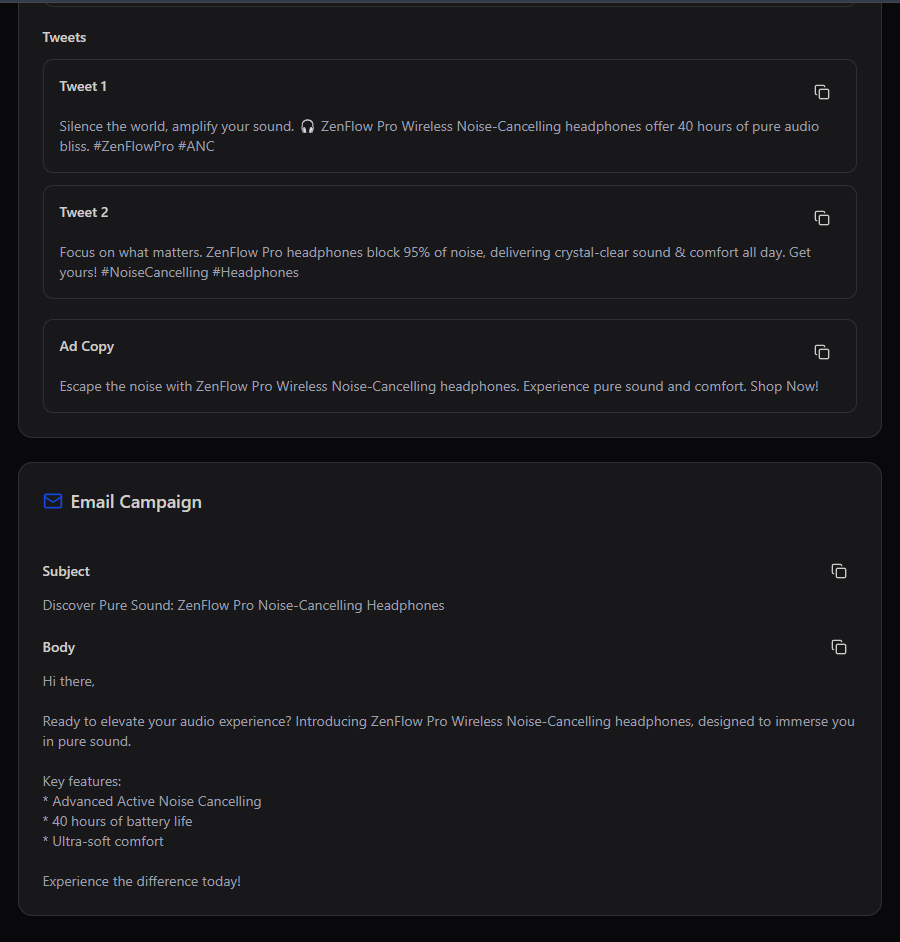This screenshot has width=900, height=942.
Task: Click the #ZenFlowPro hashtag in Tweet 1
Action: click(133, 147)
